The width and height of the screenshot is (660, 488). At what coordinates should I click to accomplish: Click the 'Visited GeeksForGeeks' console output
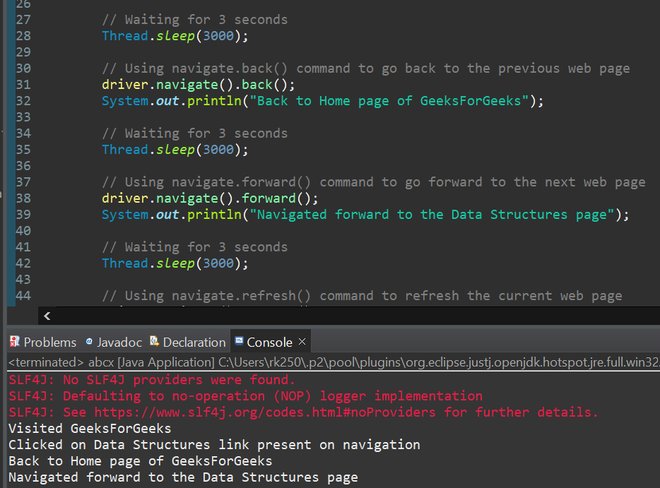click(90, 429)
